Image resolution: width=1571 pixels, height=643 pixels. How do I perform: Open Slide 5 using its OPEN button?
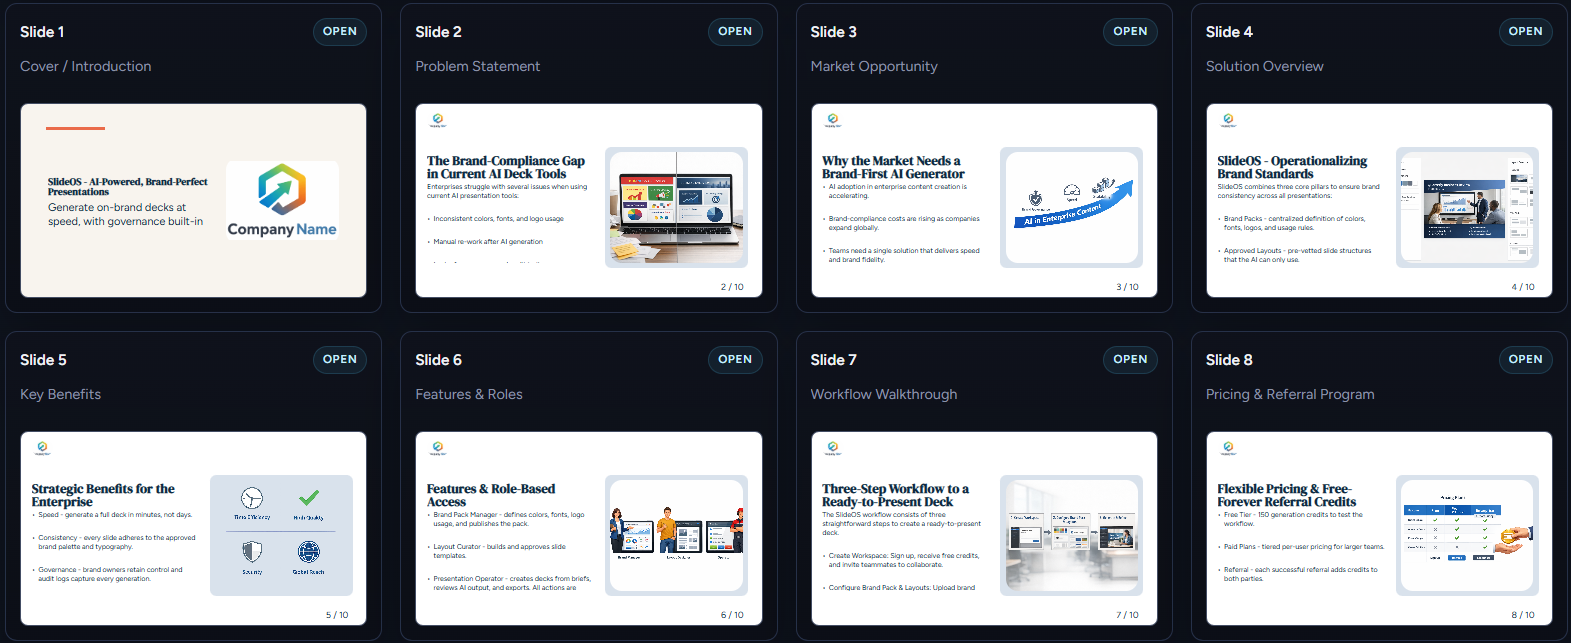(x=340, y=360)
